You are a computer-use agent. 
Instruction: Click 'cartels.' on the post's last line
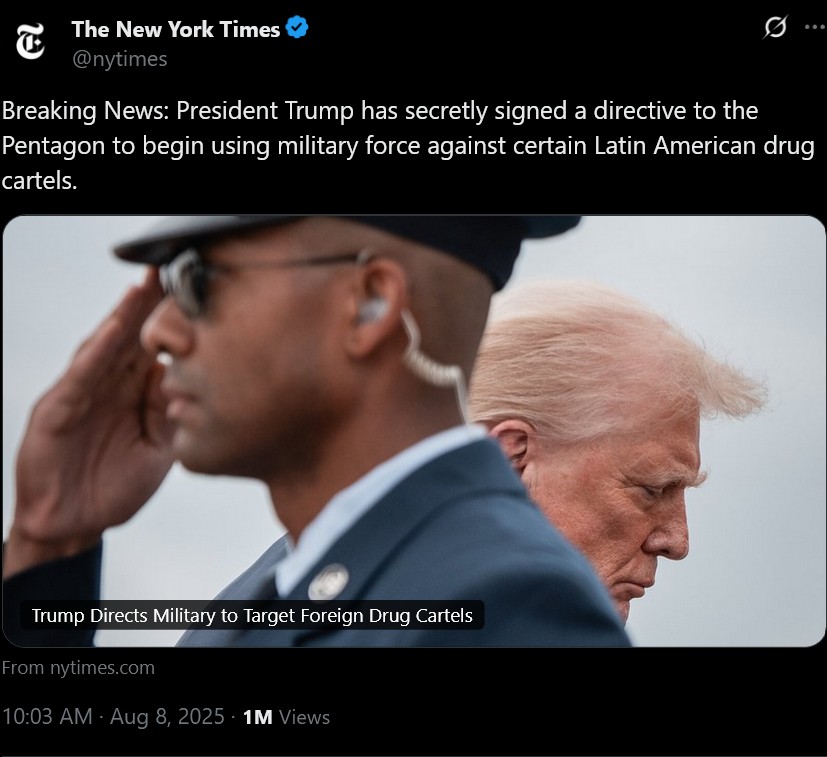[40, 181]
